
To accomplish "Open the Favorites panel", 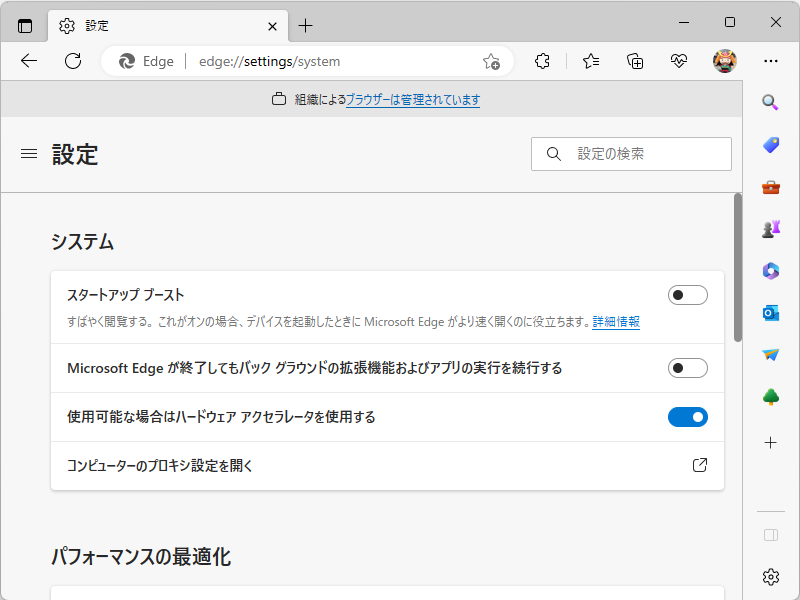I will pyautogui.click(x=590, y=61).
